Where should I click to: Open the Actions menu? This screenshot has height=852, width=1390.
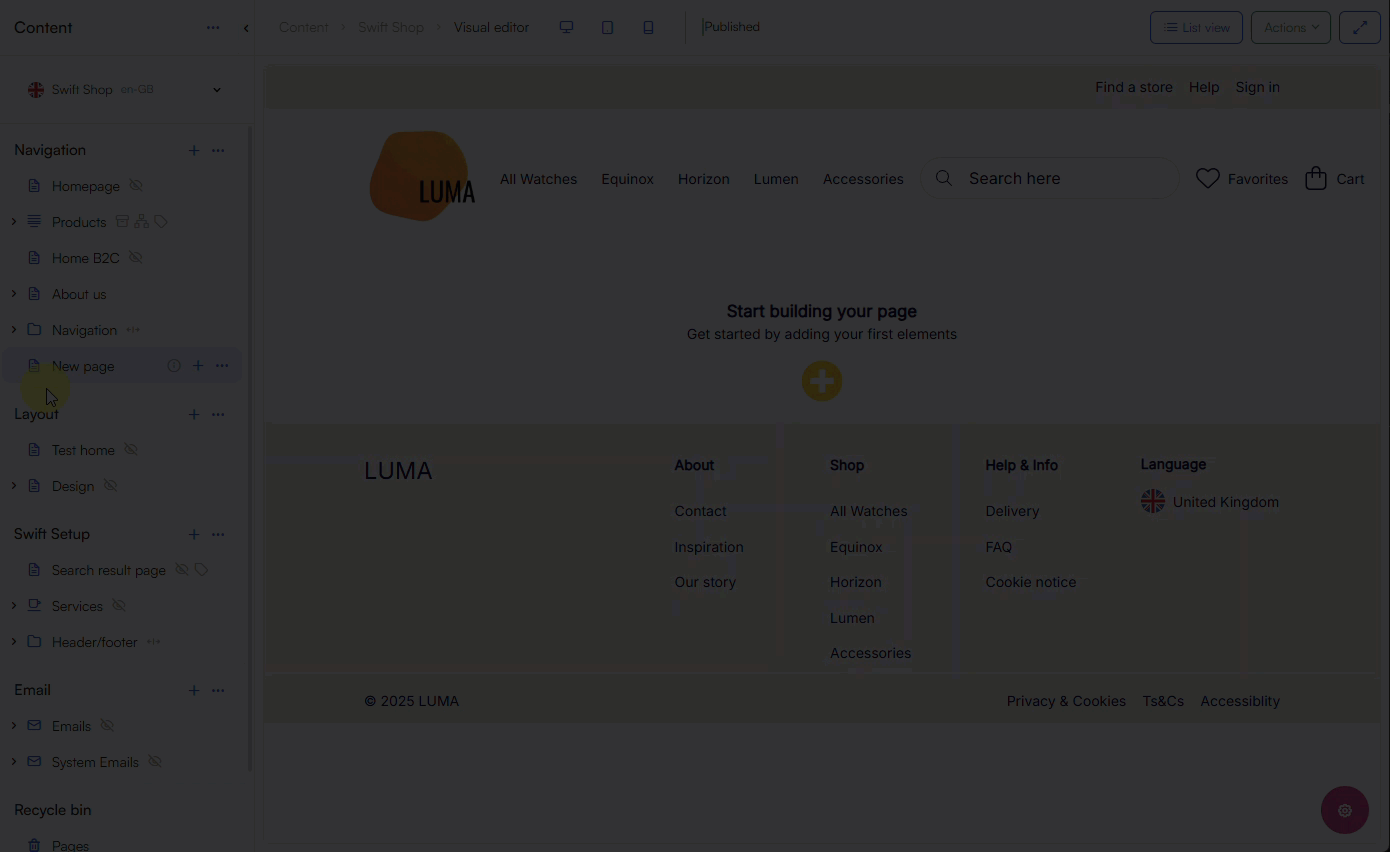(x=1290, y=27)
